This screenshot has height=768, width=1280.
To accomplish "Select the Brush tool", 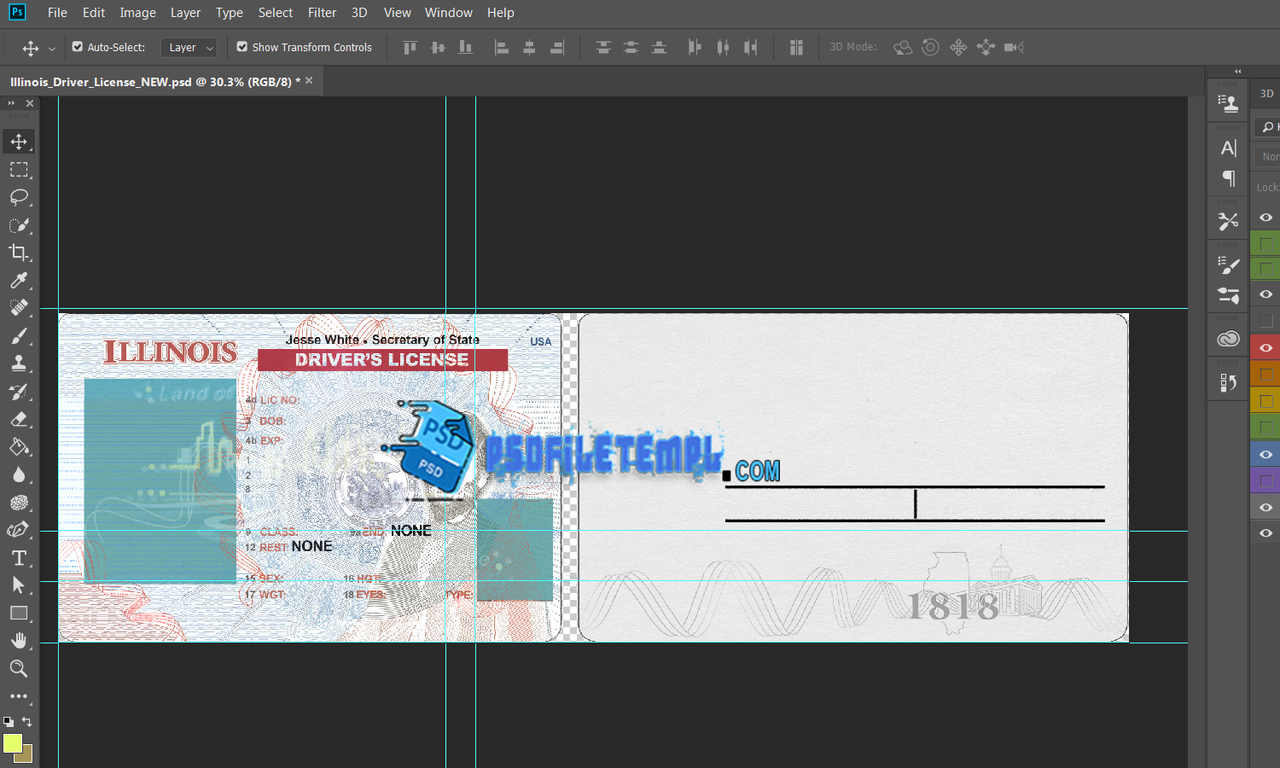I will click(19, 336).
